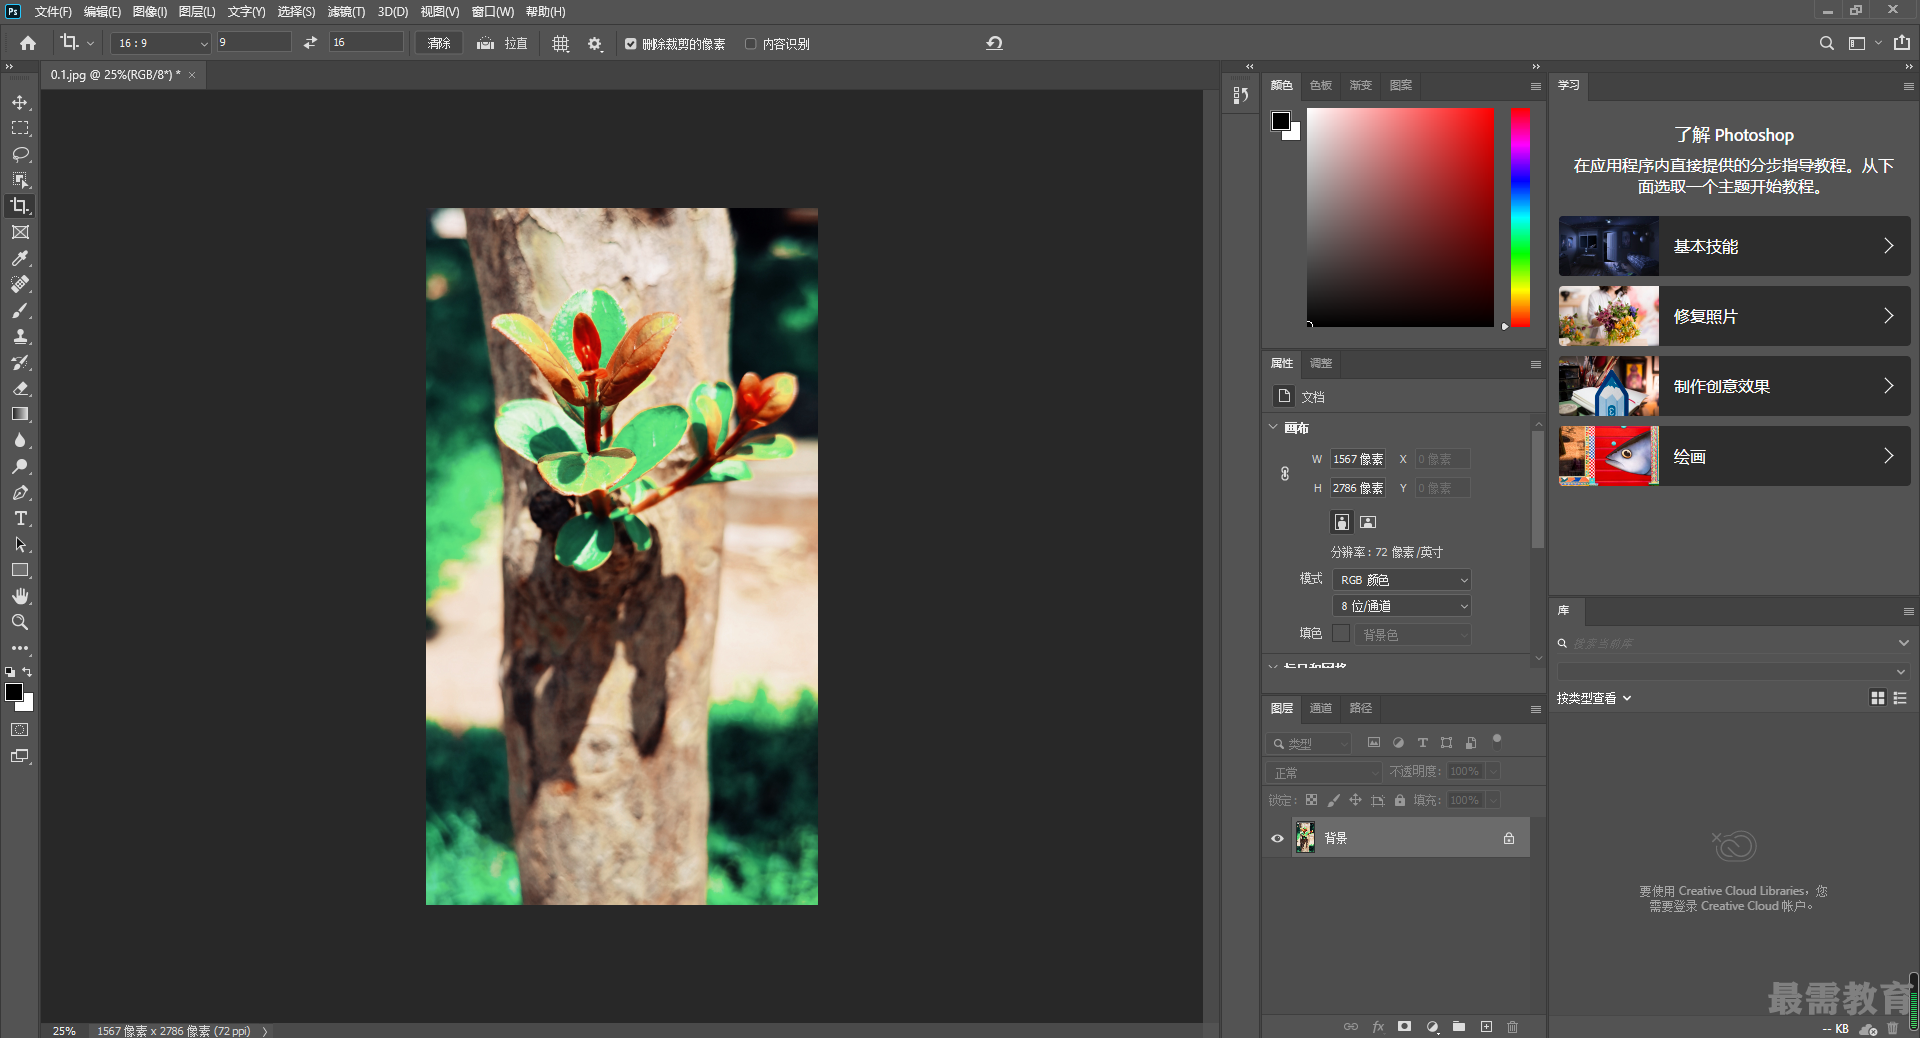This screenshot has width=1920, height=1038.
Task: Open the 图像(I) menu
Action: pyautogui.click(x=150, y=12)
